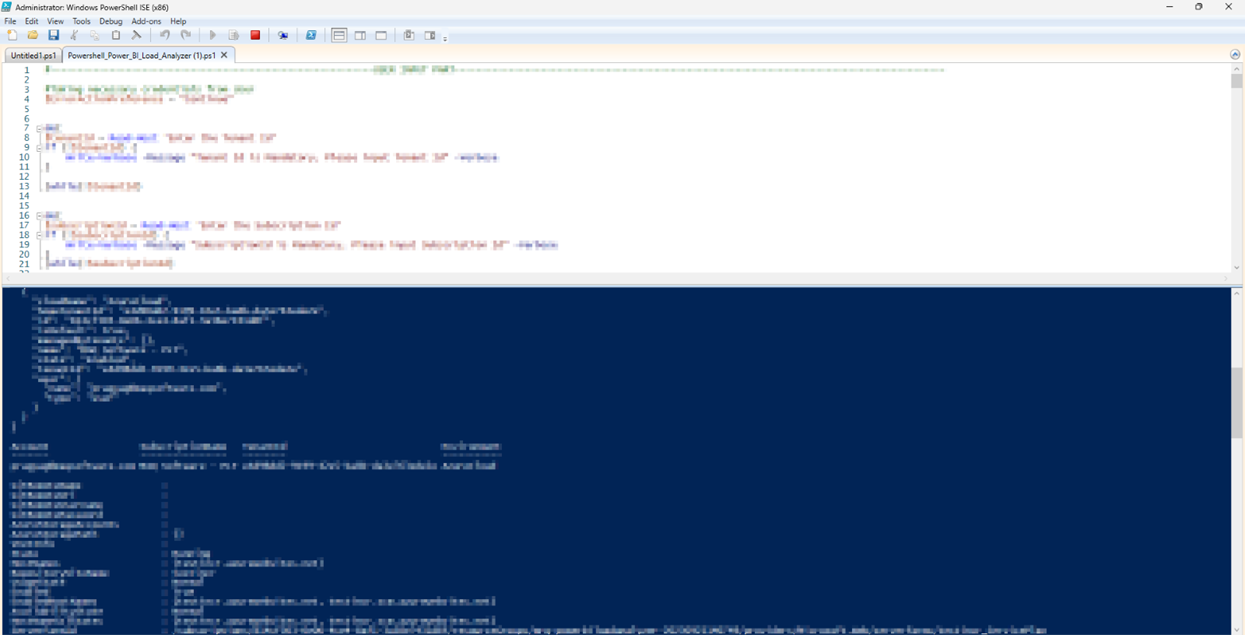Close the Powershell_Power_BI_Load_Analyzer tab
The image size is (1245, 635).
(x=225, y=56)
